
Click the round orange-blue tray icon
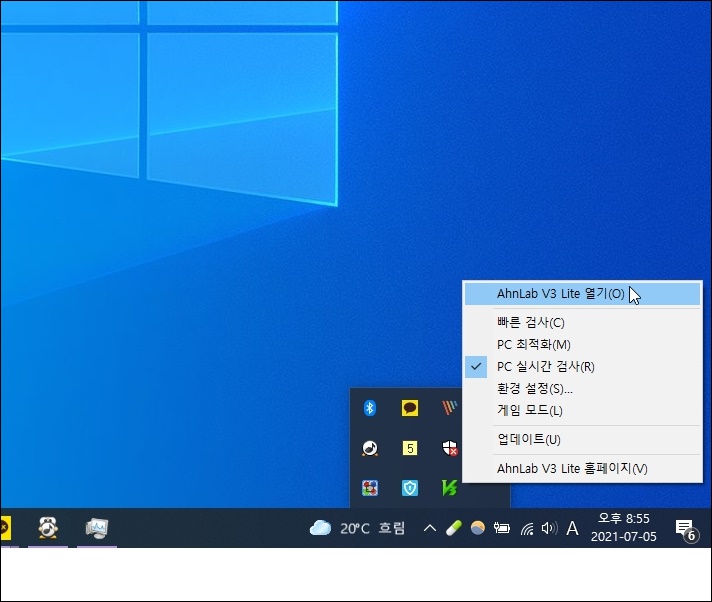pyautogui.click(x=477, y=528)
